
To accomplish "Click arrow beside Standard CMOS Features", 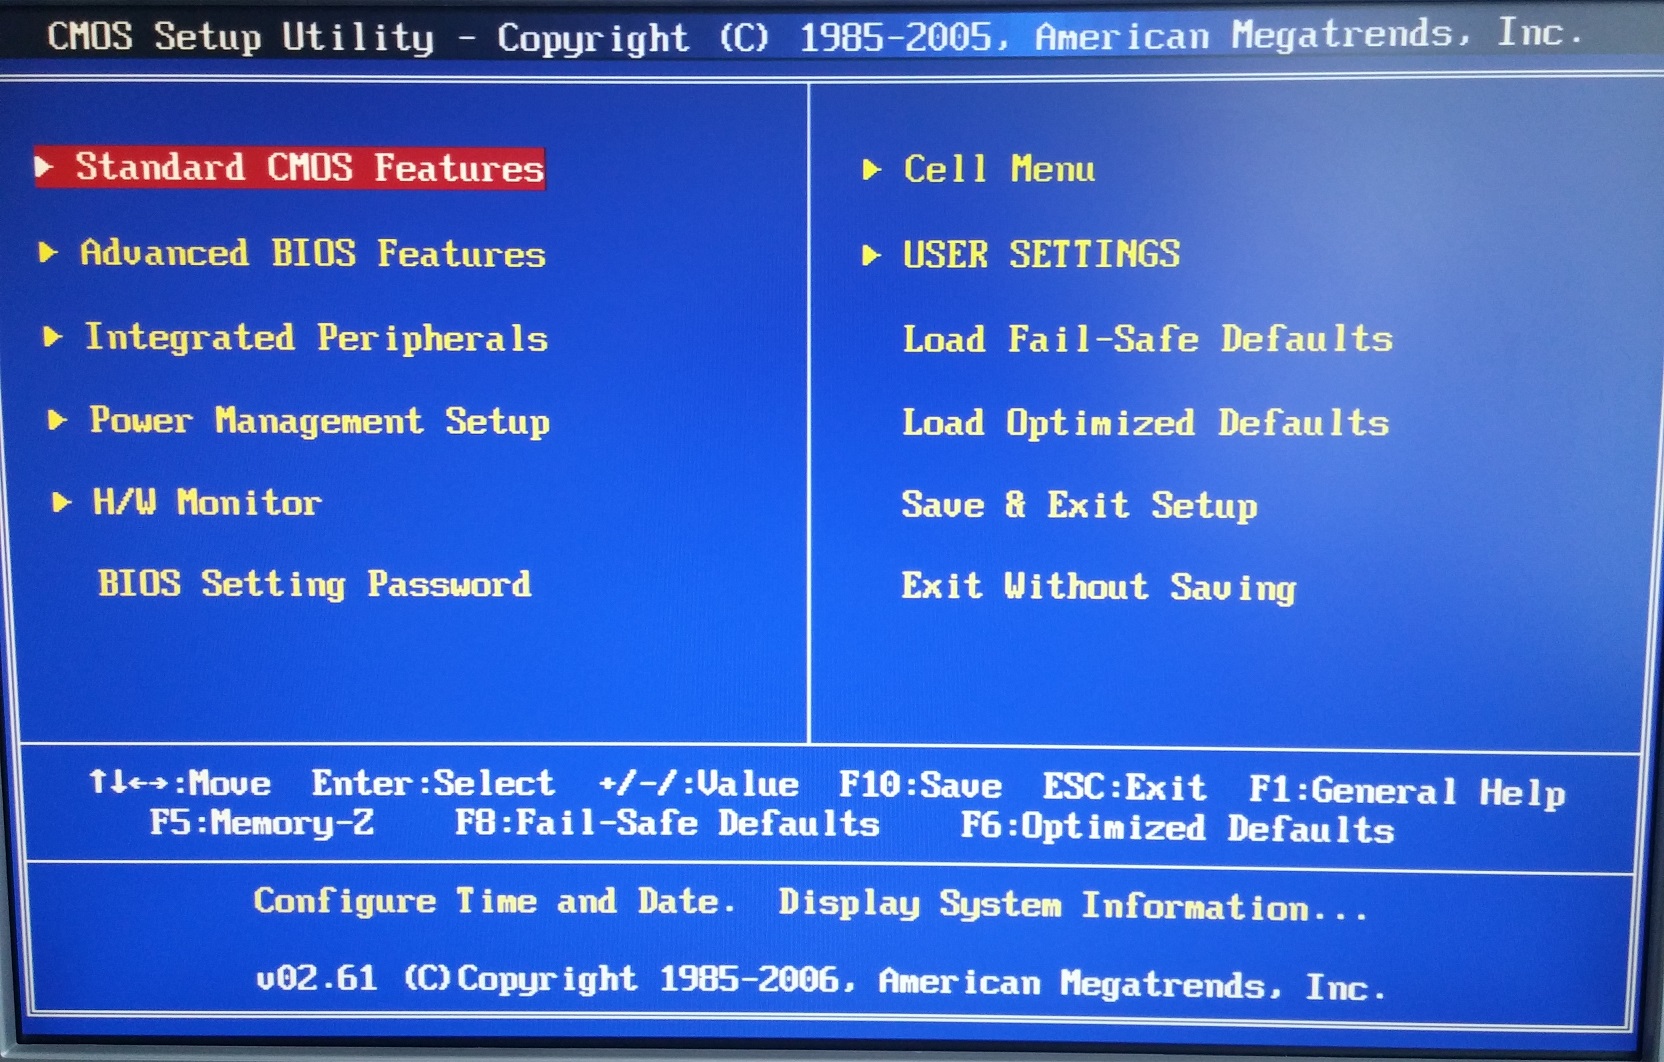I will coord(44,167).
